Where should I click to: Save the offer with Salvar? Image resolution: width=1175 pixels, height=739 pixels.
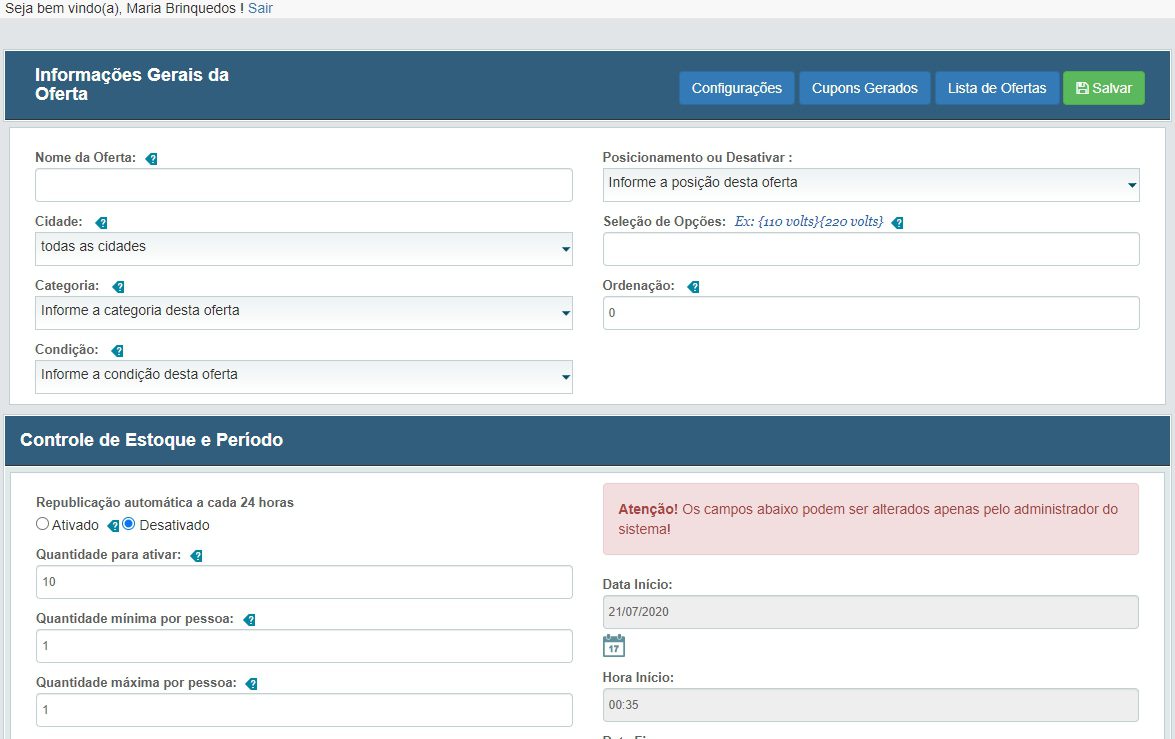tap(1104, 88)
